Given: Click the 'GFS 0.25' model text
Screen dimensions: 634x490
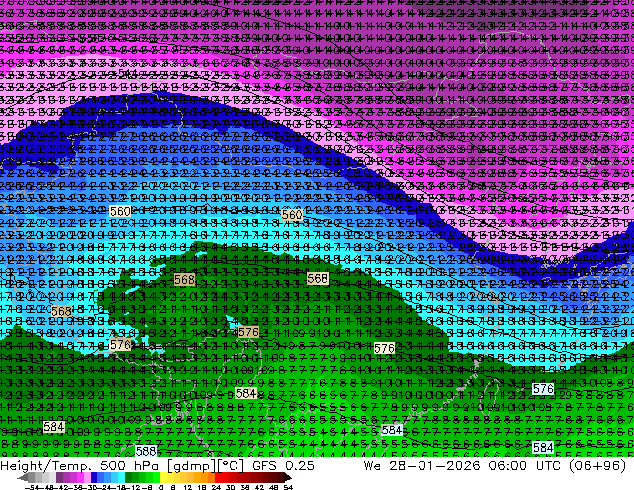Looking at the screenshot, I should 283,465.
